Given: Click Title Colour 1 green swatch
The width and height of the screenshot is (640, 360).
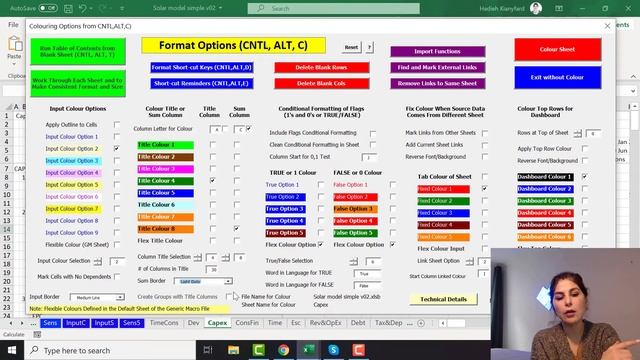Looking at the screenshot, I should [165, 145].
